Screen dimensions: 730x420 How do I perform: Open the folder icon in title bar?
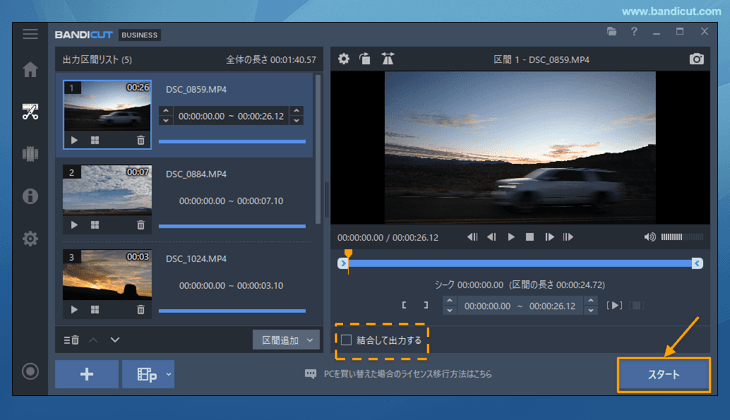[x=611, y=33]
